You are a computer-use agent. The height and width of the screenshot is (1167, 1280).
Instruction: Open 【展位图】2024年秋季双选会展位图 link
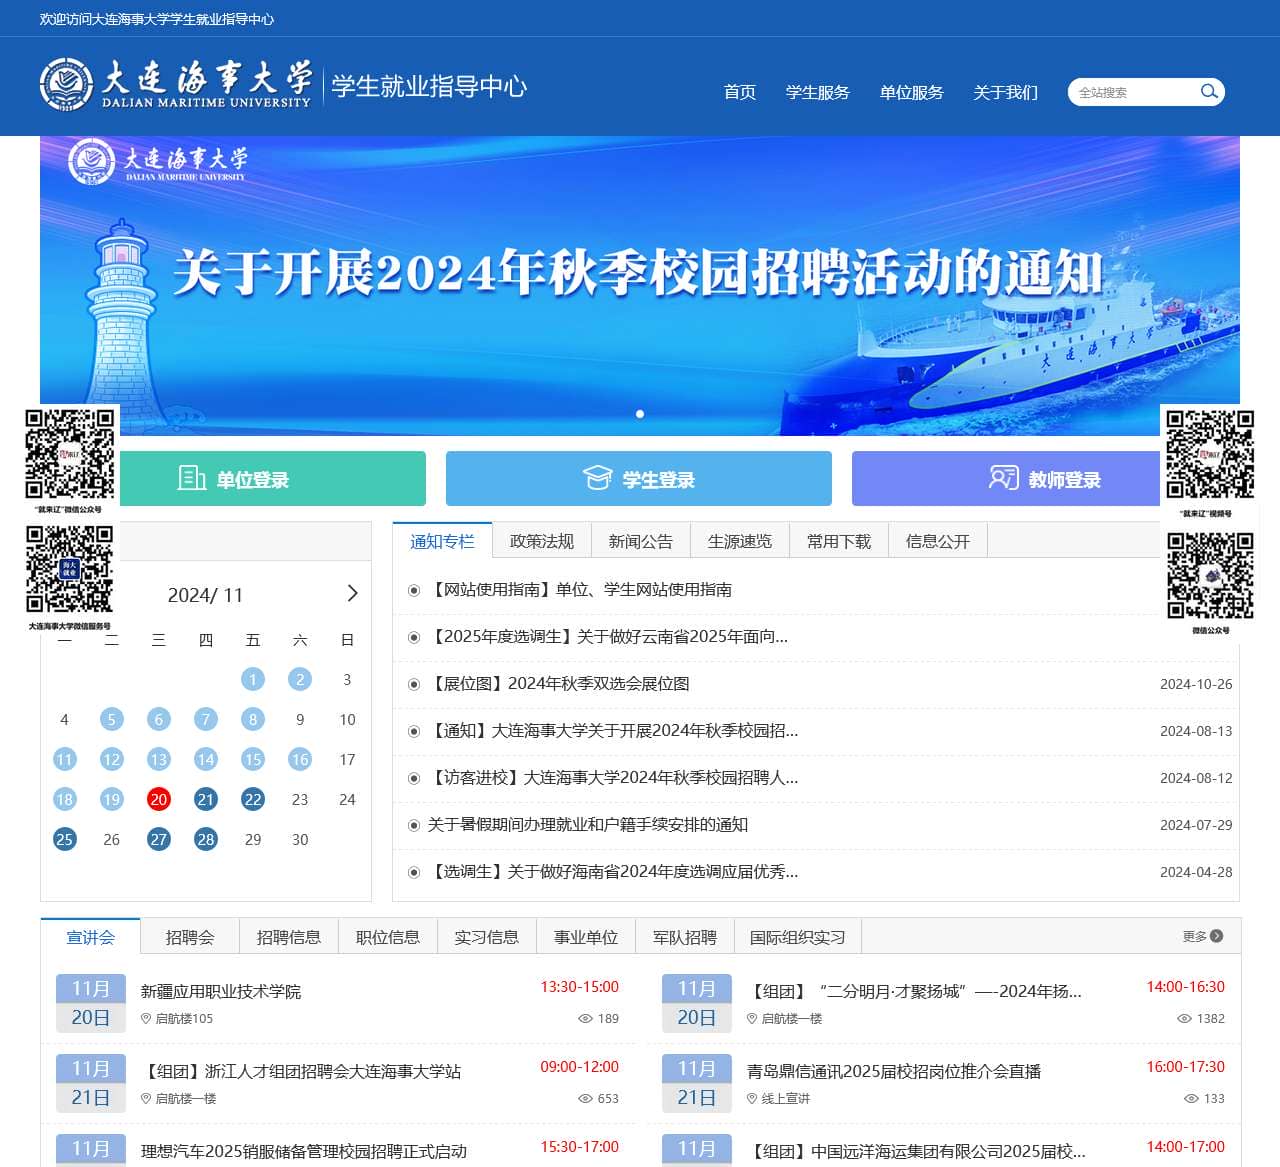pos(558,684)
